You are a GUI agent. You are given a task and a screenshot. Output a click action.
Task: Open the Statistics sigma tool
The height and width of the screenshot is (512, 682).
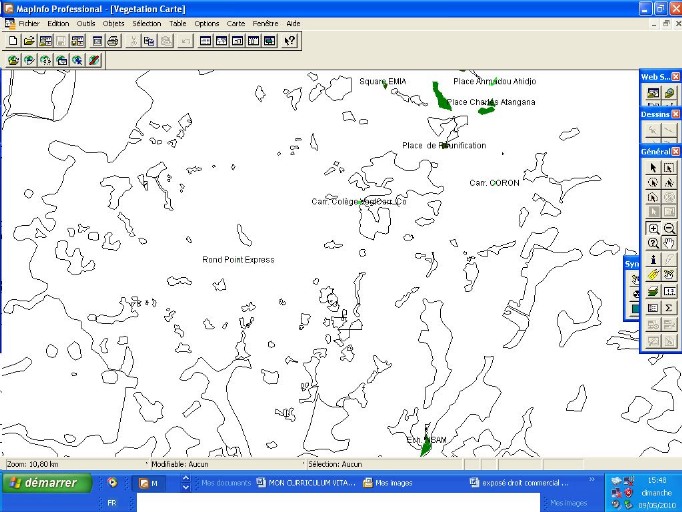coord(669,307)
